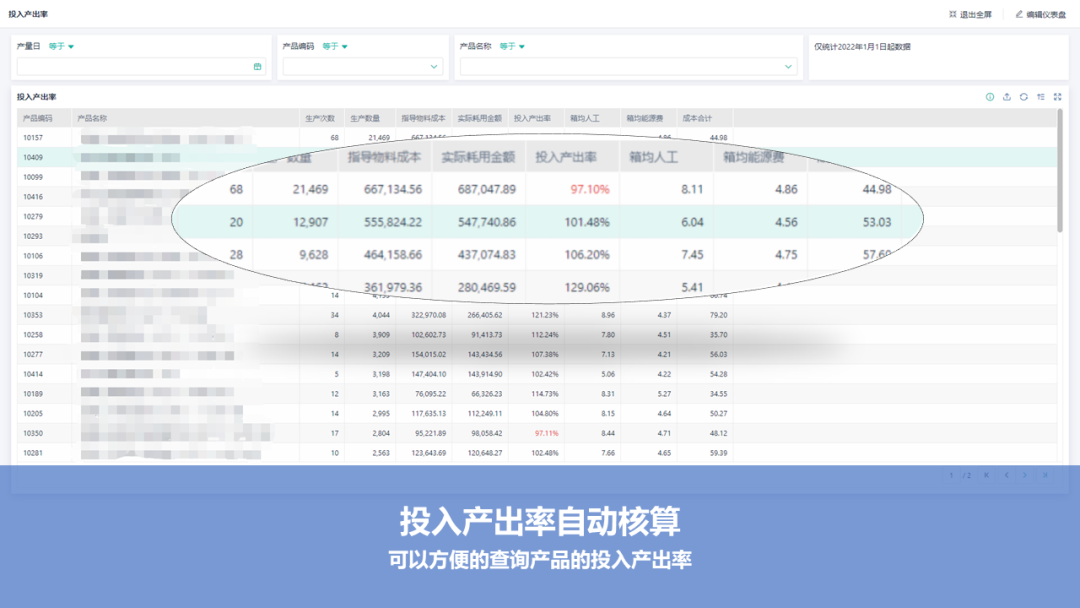
Task: Maximize the 投入产出率 table panel
Action: pyautogui.click(x=1057, y=97)
